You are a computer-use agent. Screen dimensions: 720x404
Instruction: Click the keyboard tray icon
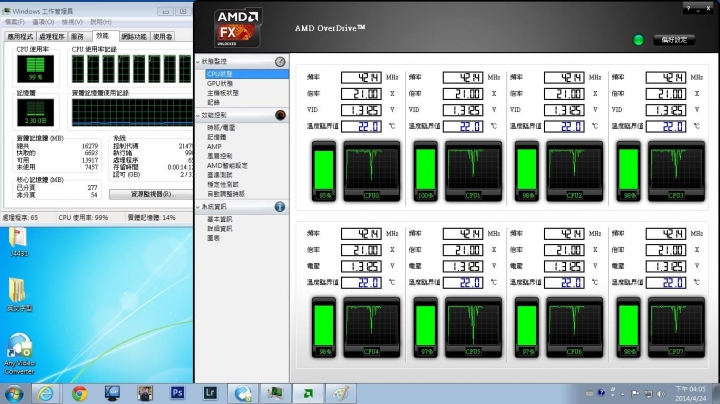(x=590, y=394)
